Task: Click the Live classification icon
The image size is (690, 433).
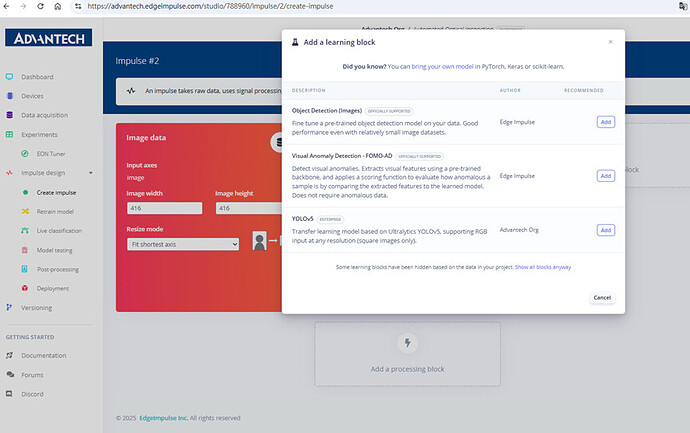Action: tap(25, 231)
